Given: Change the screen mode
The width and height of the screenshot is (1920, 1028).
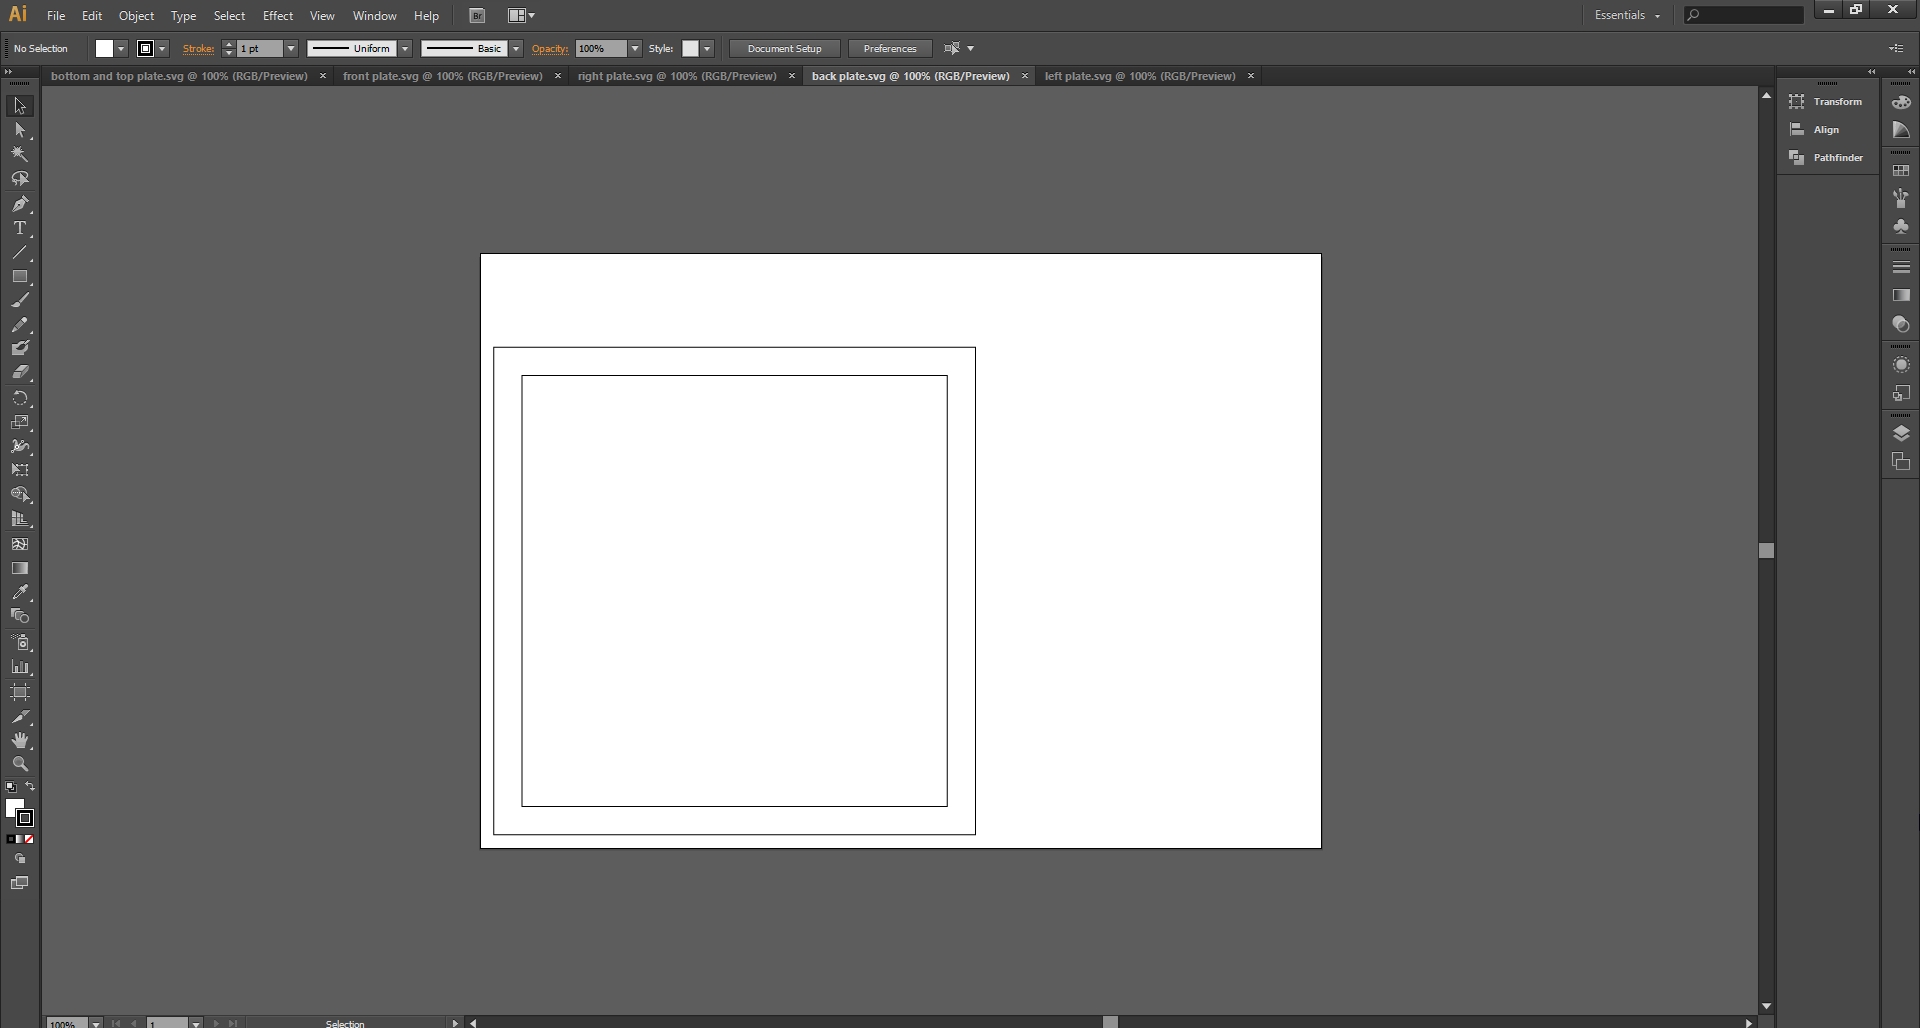Looking at the screenshot, I should pyautogui.click(x=20, y=883).
